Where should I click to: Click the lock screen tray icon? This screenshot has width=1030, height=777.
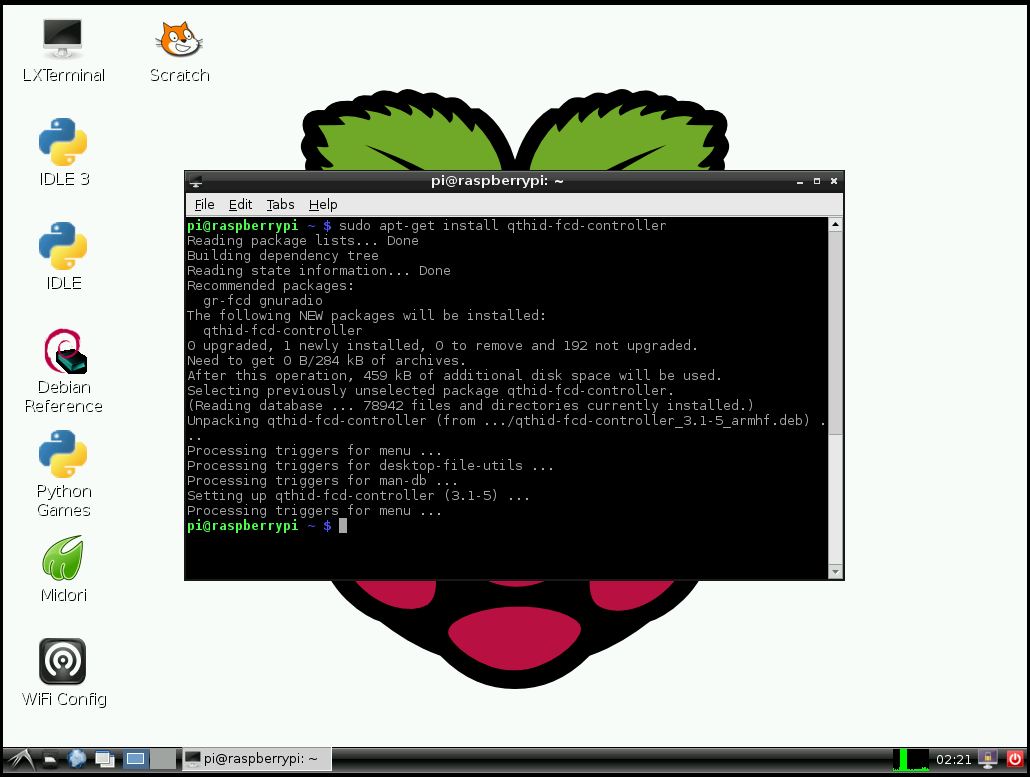pos(987,759)
